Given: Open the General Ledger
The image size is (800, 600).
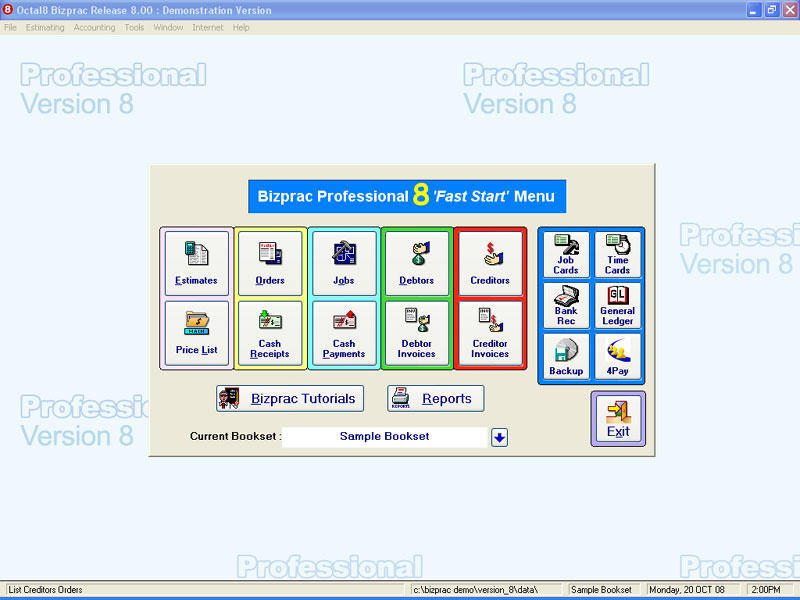Looking at the screenshot, I should pos(617,305).
